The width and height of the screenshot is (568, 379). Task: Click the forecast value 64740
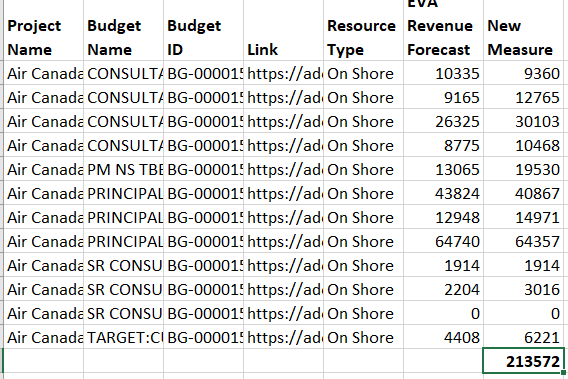tap(444, 241)
